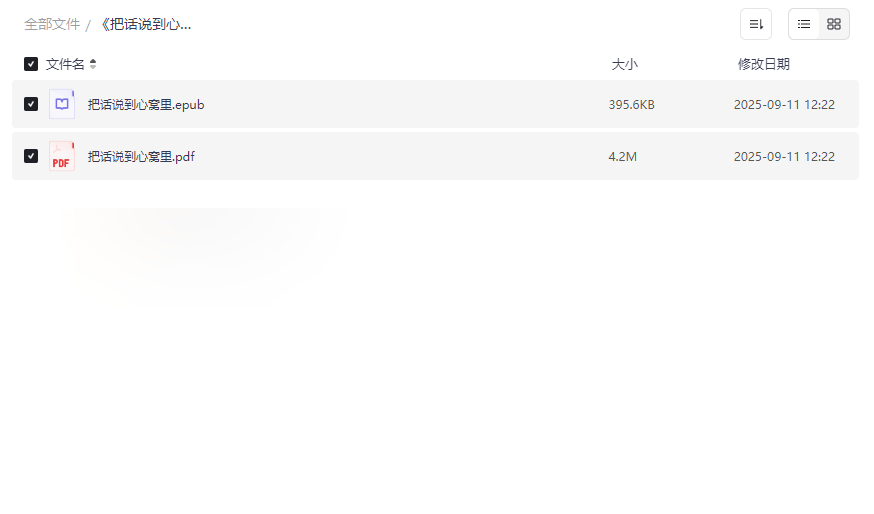Click the 文件名 column header
Image resolution: width=874 pixels, height=514 pixels.
point(65,64)
